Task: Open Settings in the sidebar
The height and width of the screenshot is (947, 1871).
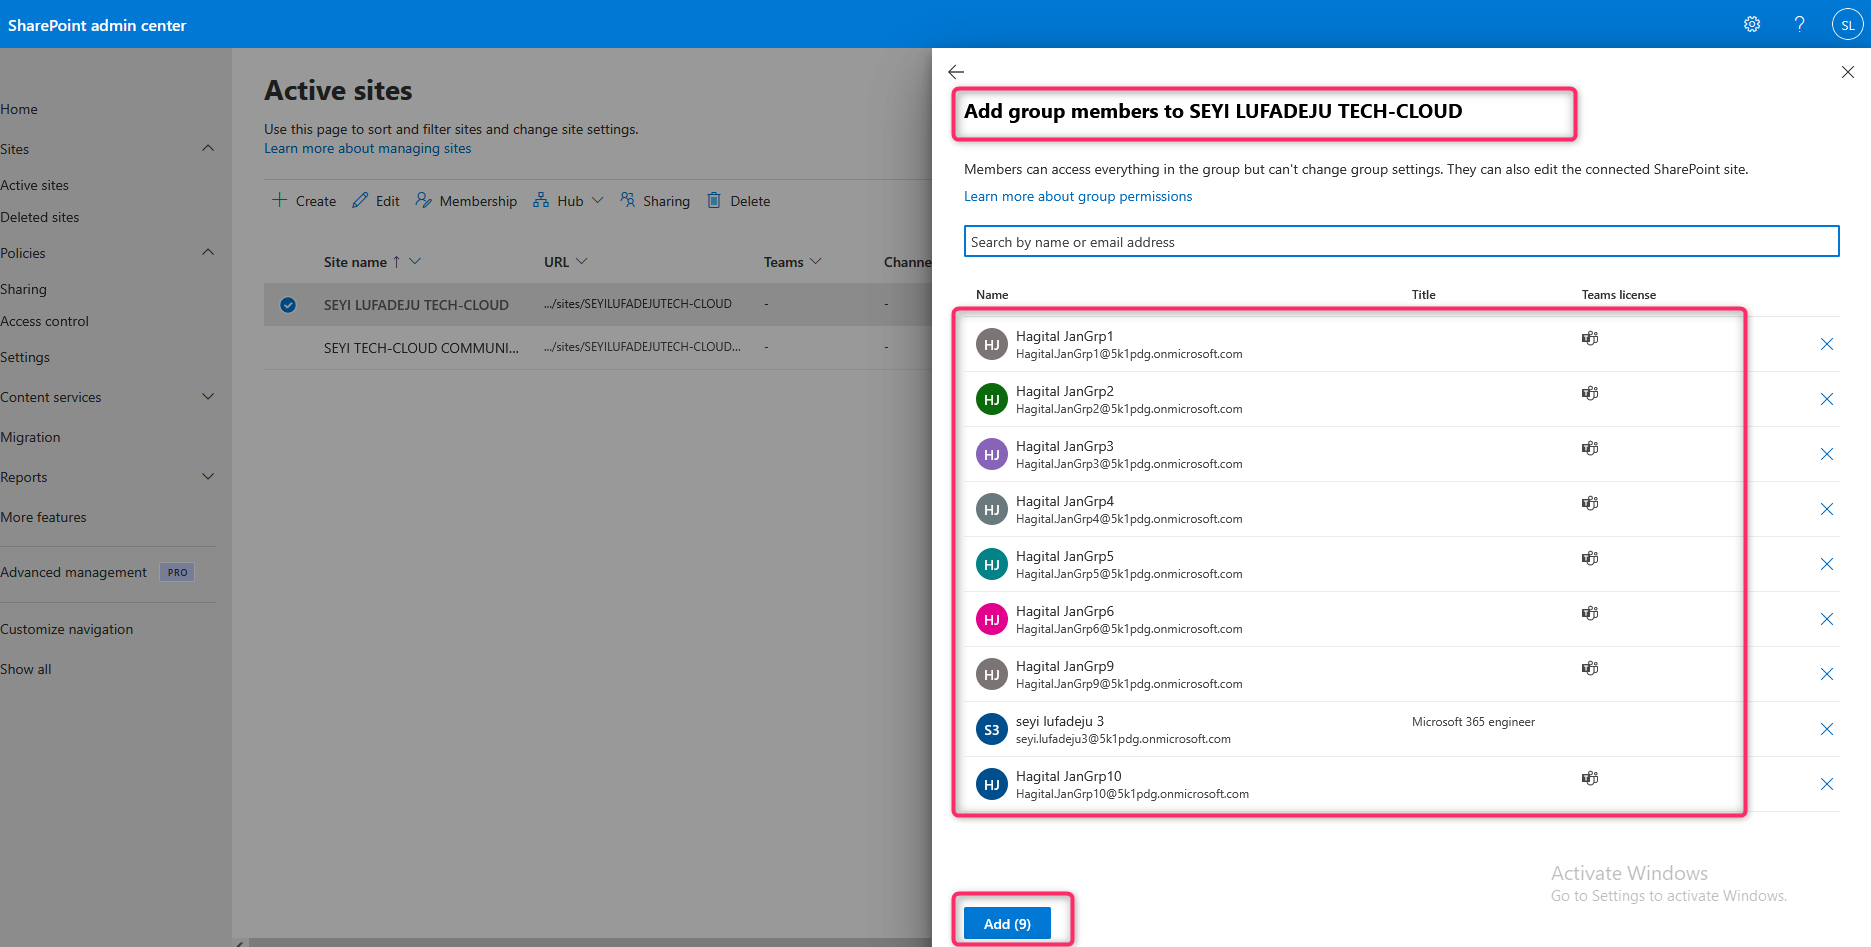Action: click(25, 357)
